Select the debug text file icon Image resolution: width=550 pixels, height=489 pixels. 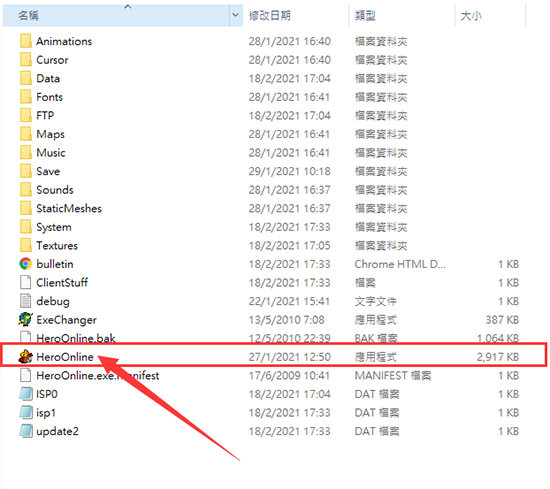(x=26, y=301)
